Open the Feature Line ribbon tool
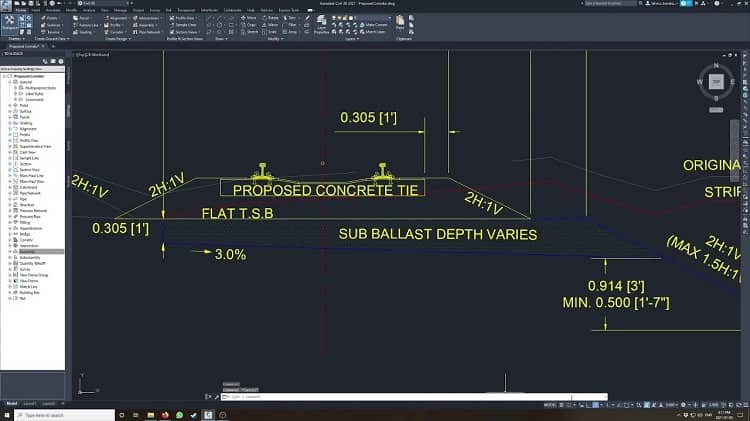This screenshot has height=421, width=750. click(x=87, y=25)
